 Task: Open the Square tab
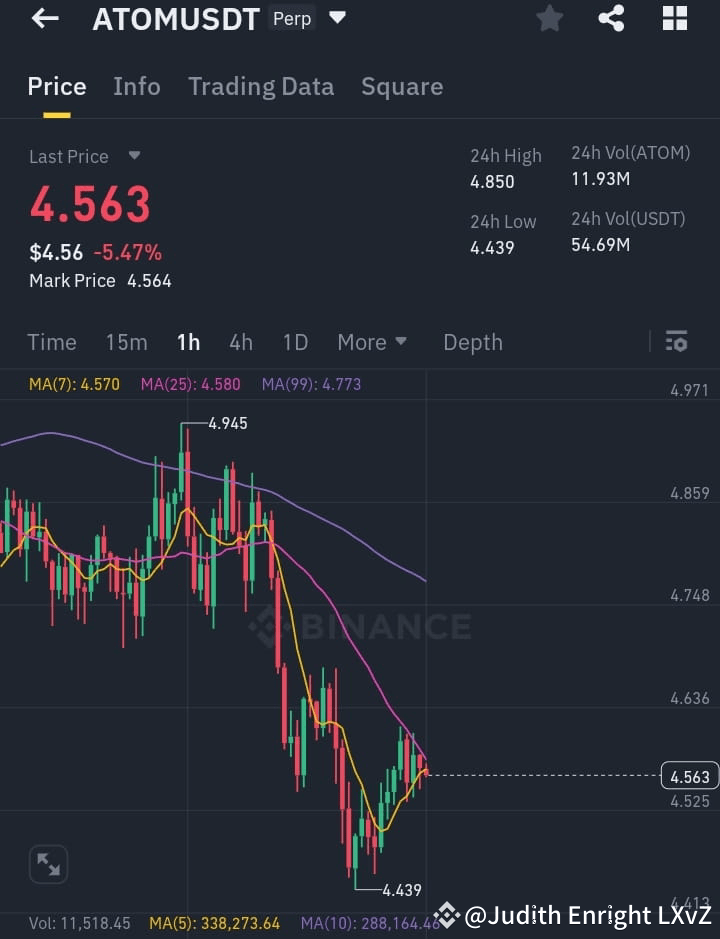tap(402, 87)
